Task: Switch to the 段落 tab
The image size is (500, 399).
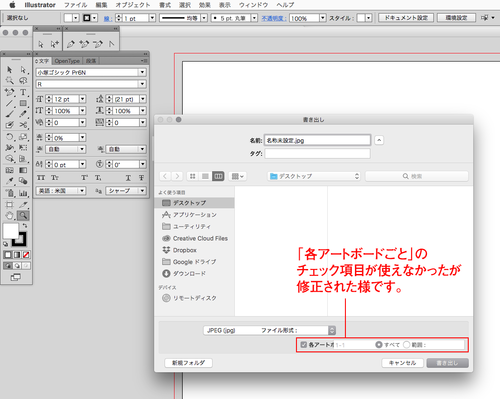Action: pos(91,61)
